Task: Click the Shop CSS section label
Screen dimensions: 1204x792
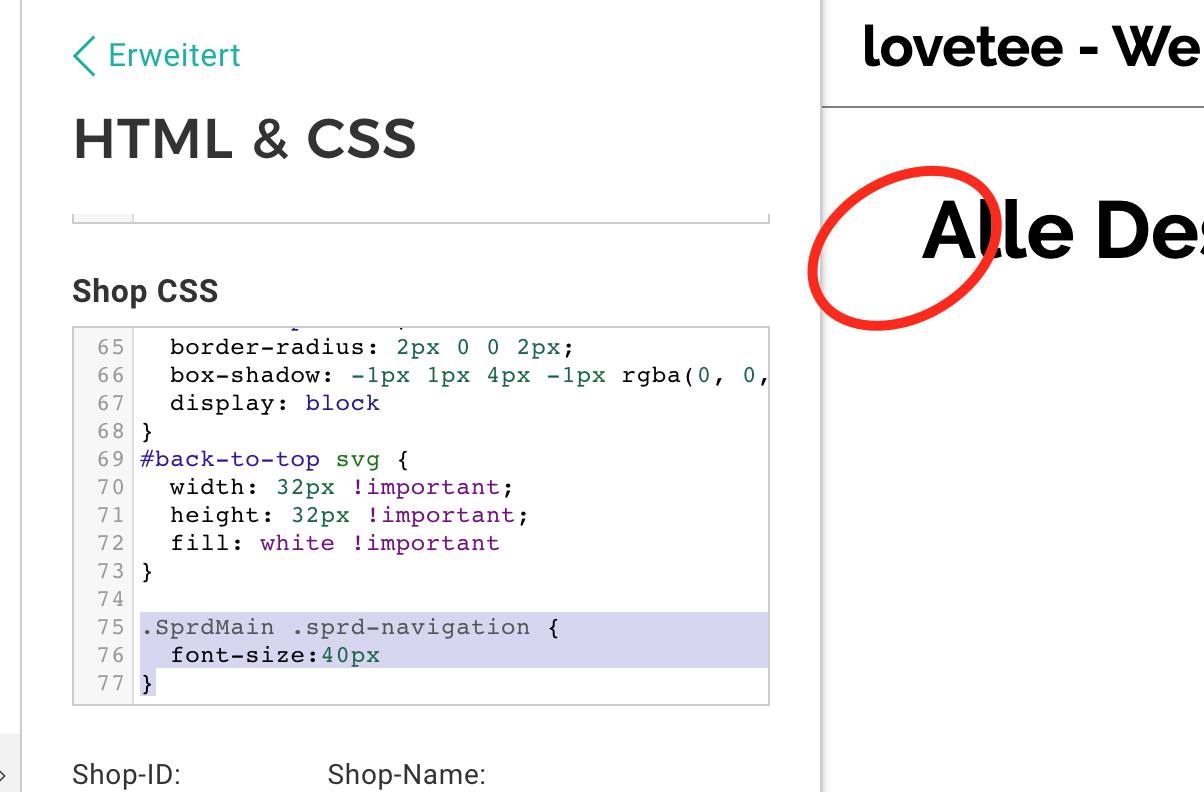Action: point(145,291)
